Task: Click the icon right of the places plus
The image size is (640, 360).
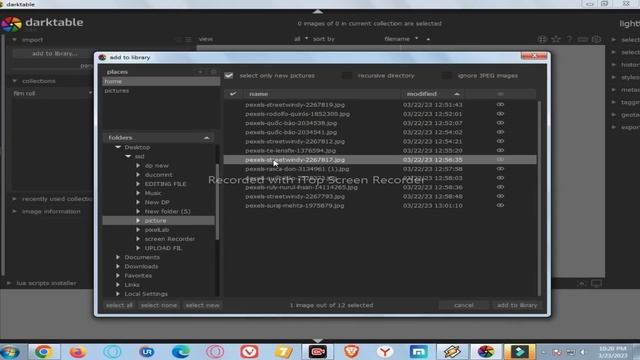Action: [213, 72]
